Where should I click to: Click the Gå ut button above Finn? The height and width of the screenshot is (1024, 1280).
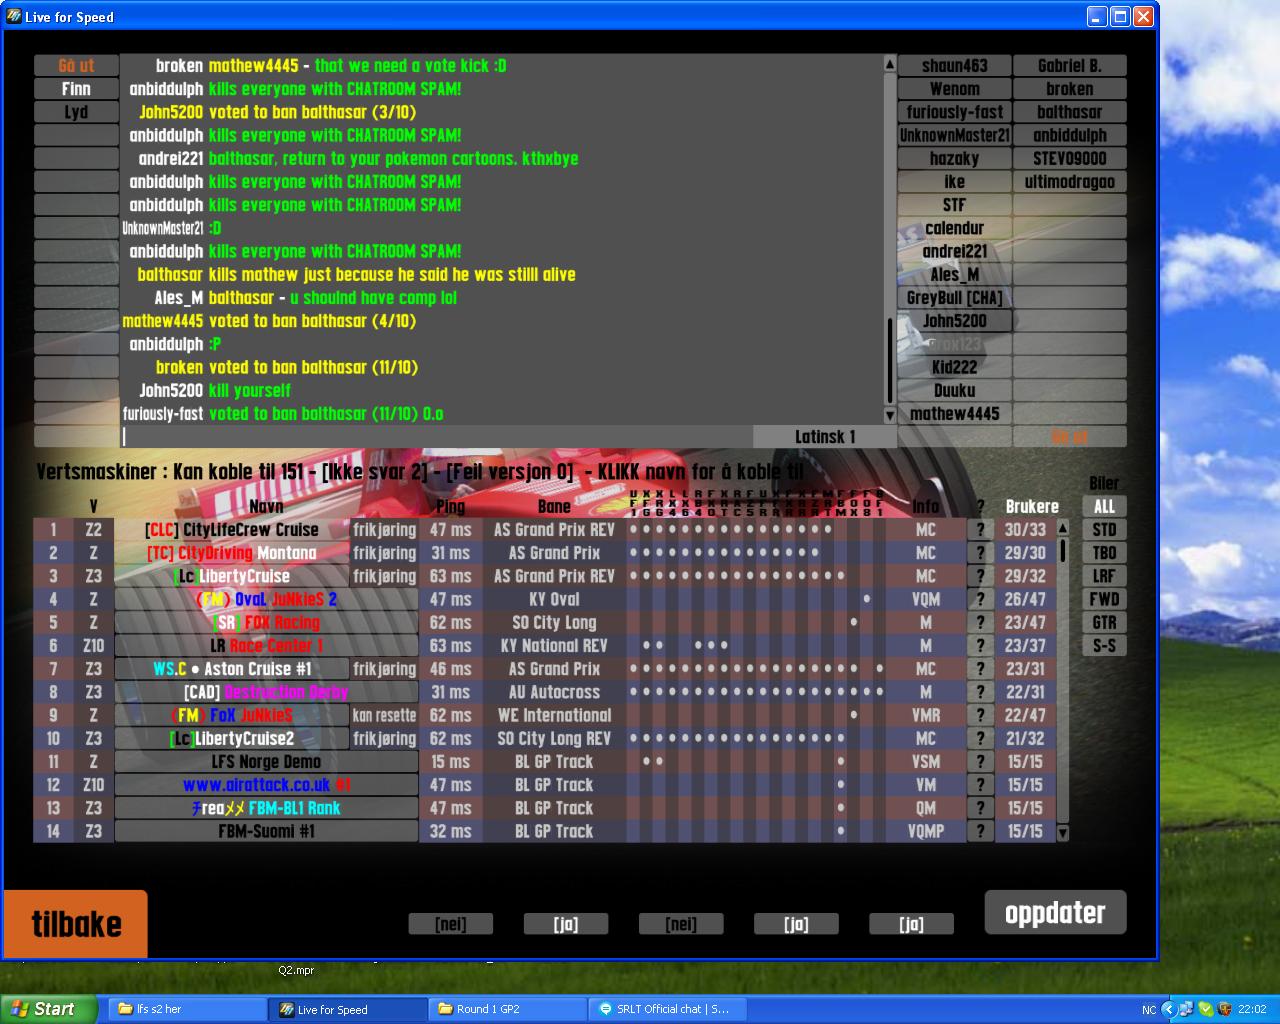[76, 66]
